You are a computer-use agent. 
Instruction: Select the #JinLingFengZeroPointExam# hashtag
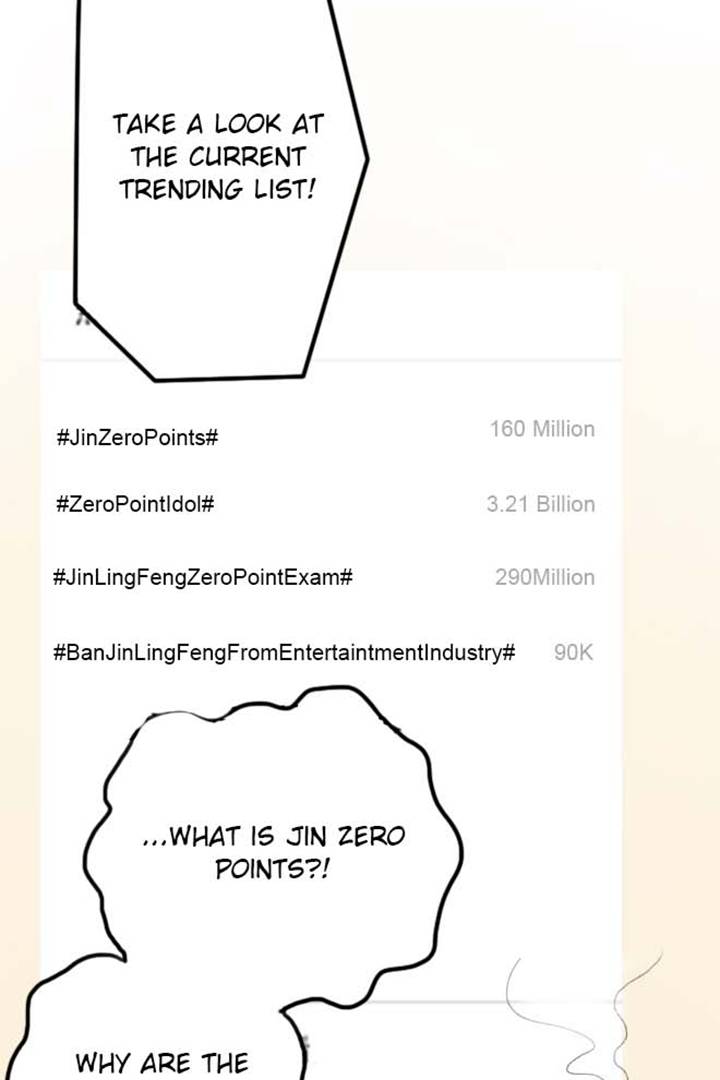(202, 577)
